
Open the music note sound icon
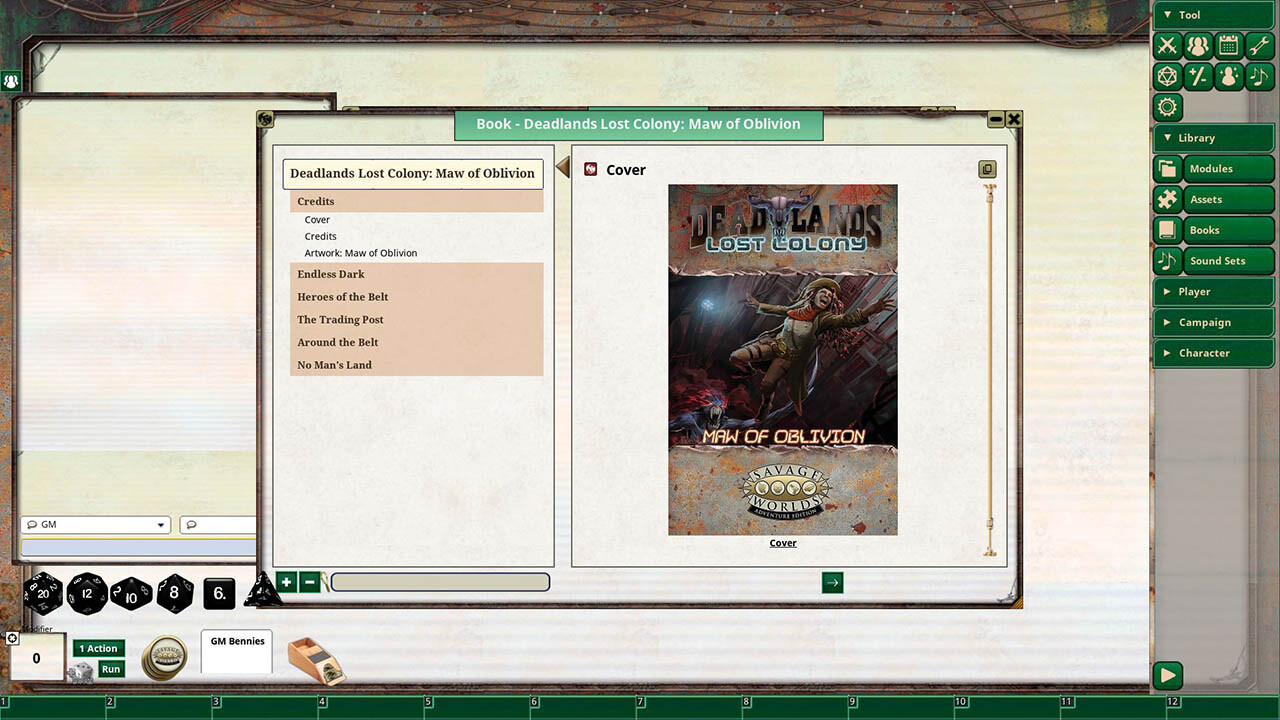(x=1259, y=76)
